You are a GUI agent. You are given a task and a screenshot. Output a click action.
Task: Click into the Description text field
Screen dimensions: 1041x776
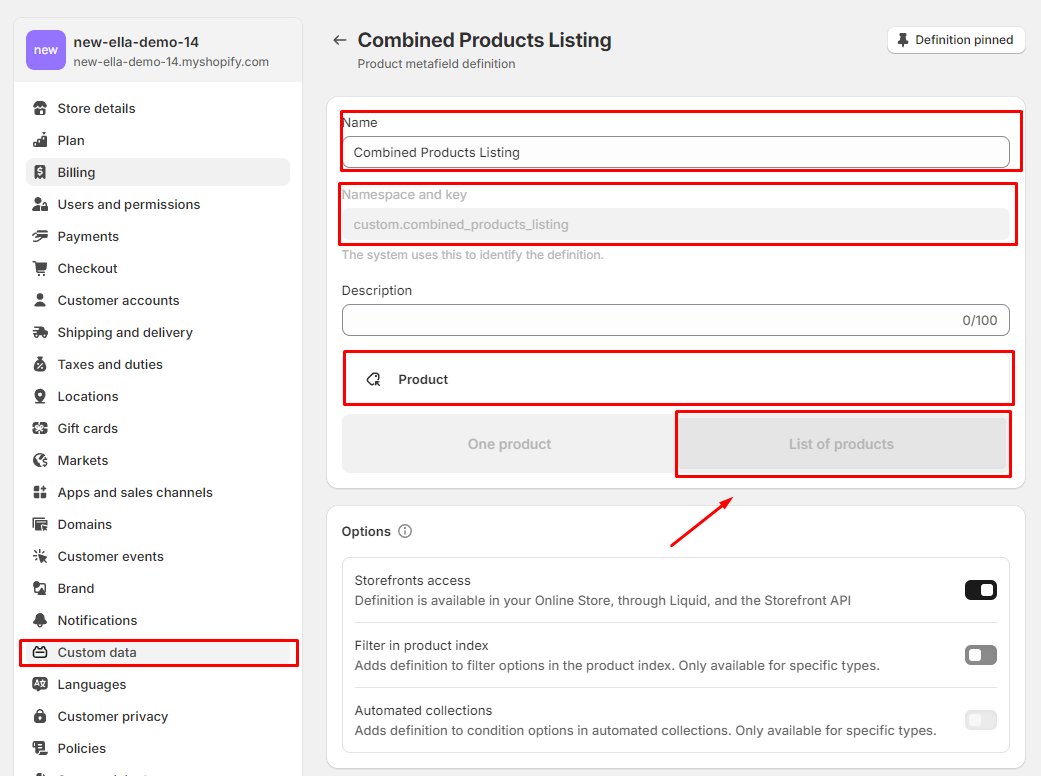(x=650, y=320)
